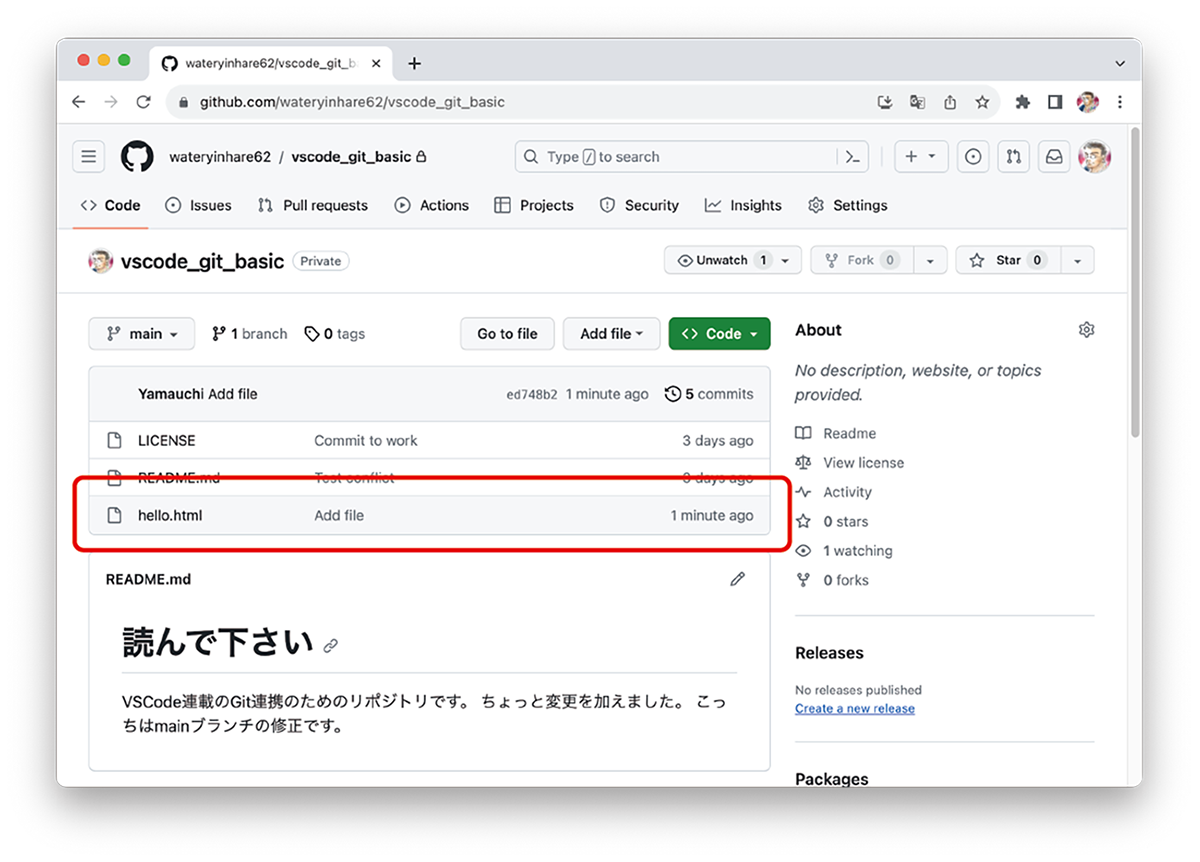Go back with the browser back arrow

coord(79,102)
